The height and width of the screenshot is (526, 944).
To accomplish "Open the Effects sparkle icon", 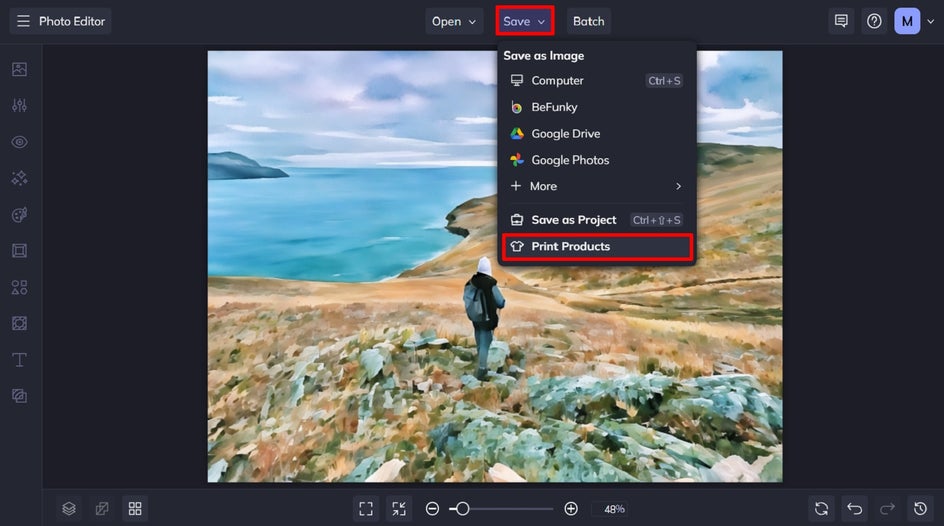I will pos(19,178).
